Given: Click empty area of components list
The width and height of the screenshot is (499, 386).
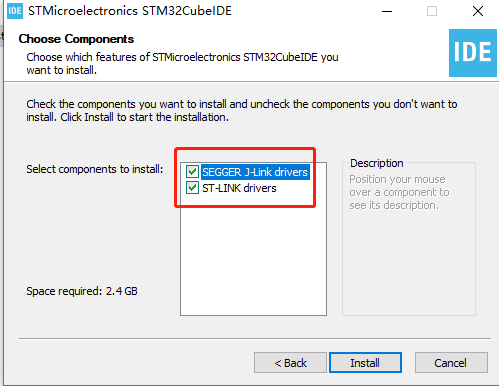Looking at the screenshot, I should [x=253, y=260].
